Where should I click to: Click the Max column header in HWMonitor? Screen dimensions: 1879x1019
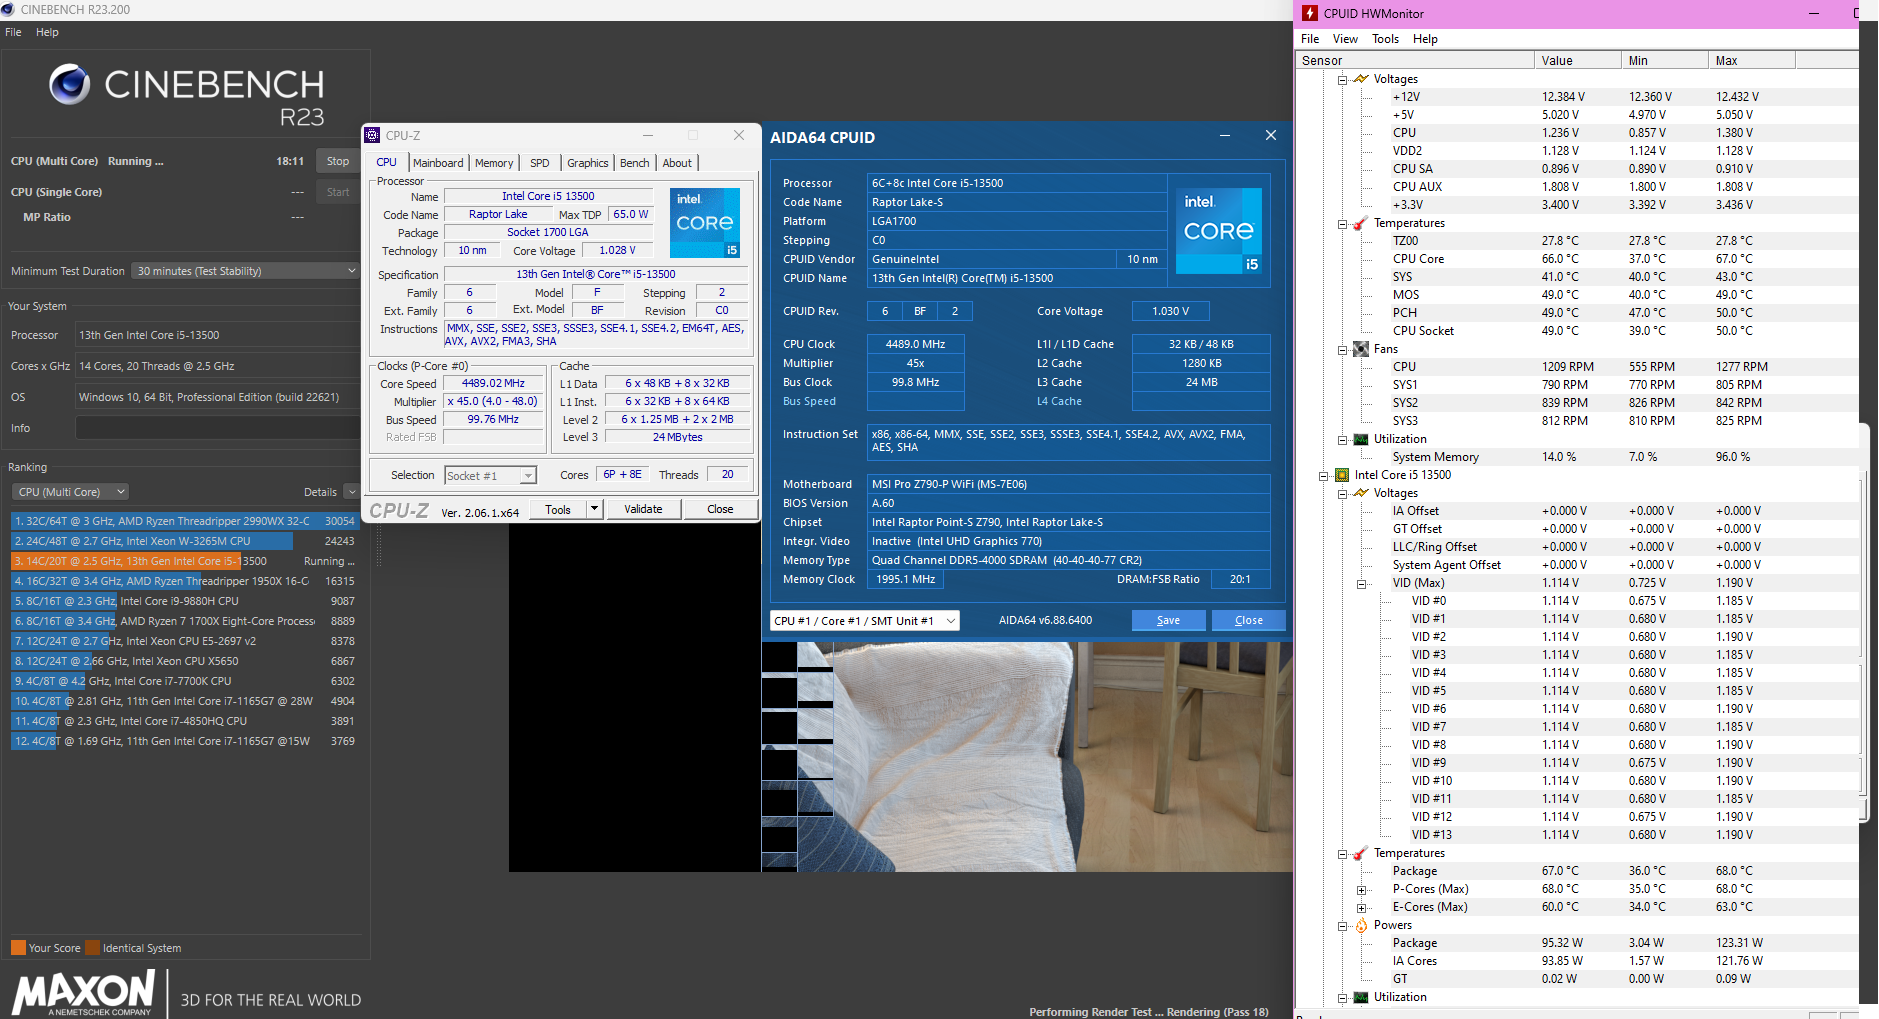[1752, 60]
